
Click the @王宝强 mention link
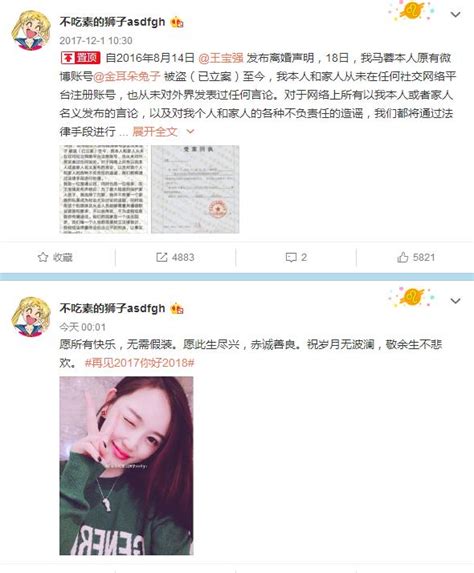tap(221, 58)
